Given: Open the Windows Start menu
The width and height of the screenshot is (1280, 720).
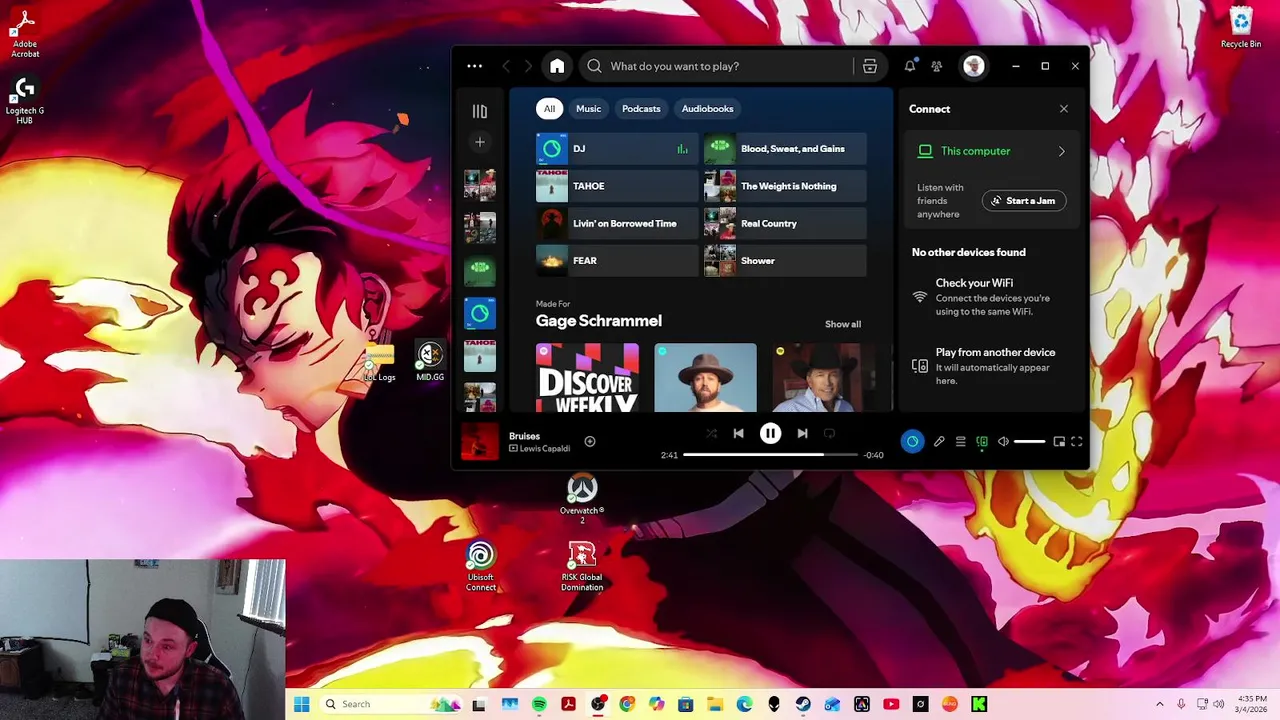Looking at the screenshot, I should (x=301, y=704).
